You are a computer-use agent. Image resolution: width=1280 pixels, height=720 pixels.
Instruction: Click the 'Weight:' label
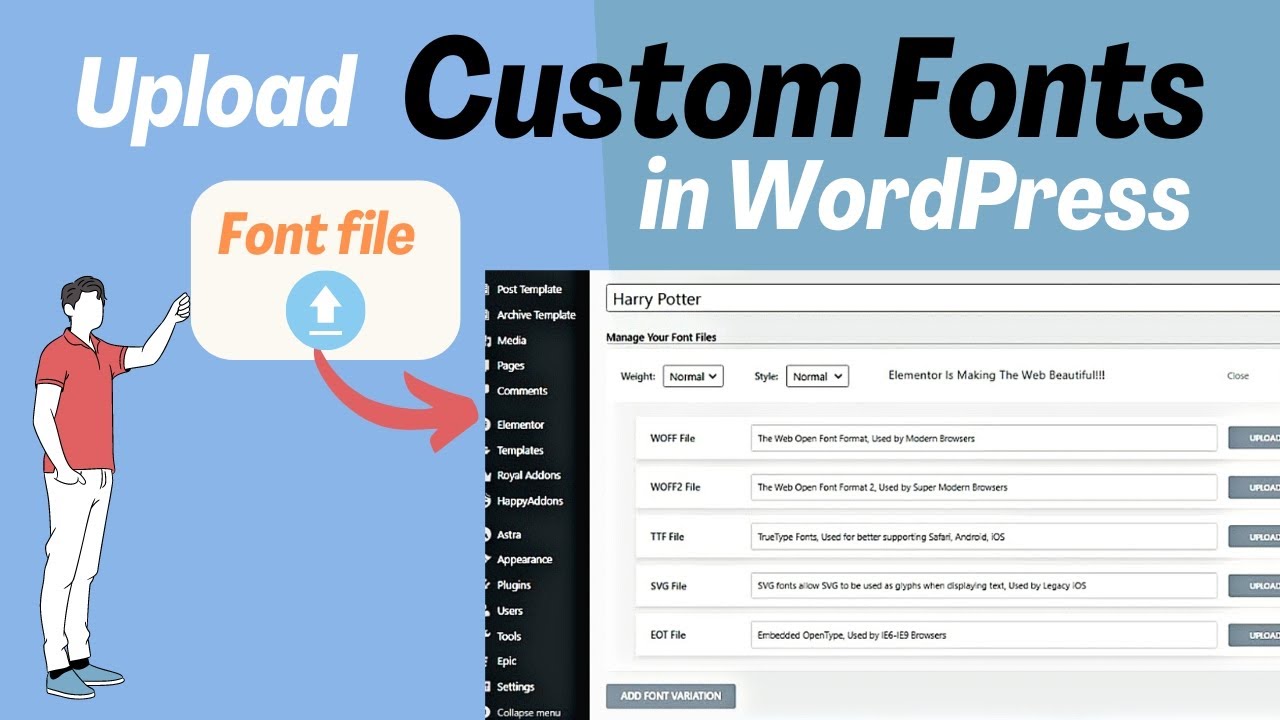tap(638, 377)
